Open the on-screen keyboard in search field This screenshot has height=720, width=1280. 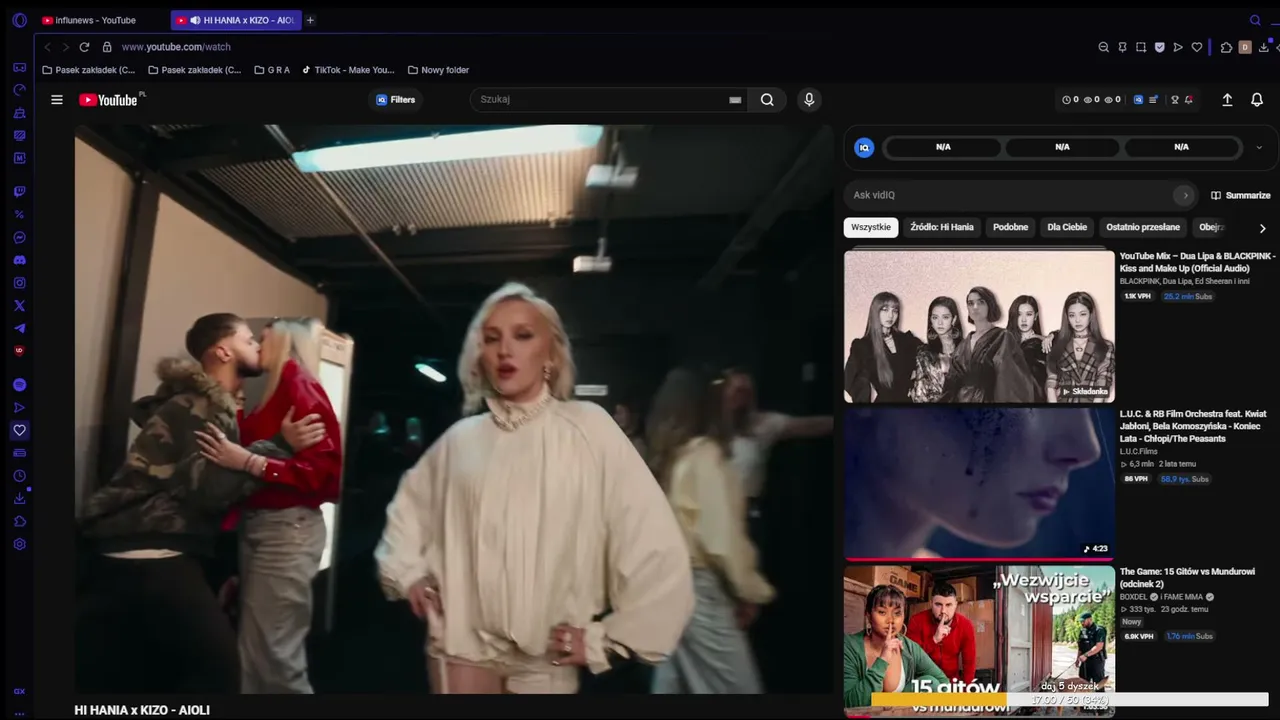[735, 100]
